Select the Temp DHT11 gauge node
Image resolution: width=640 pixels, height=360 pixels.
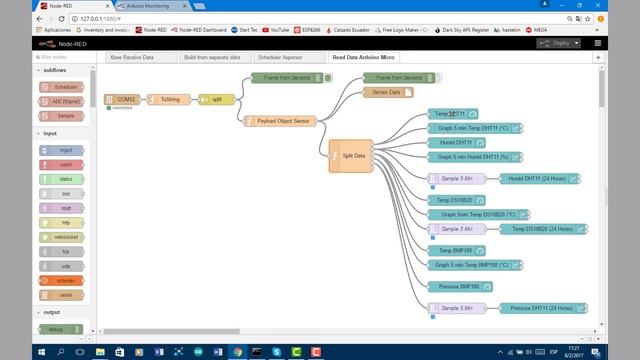pos(453,114)
